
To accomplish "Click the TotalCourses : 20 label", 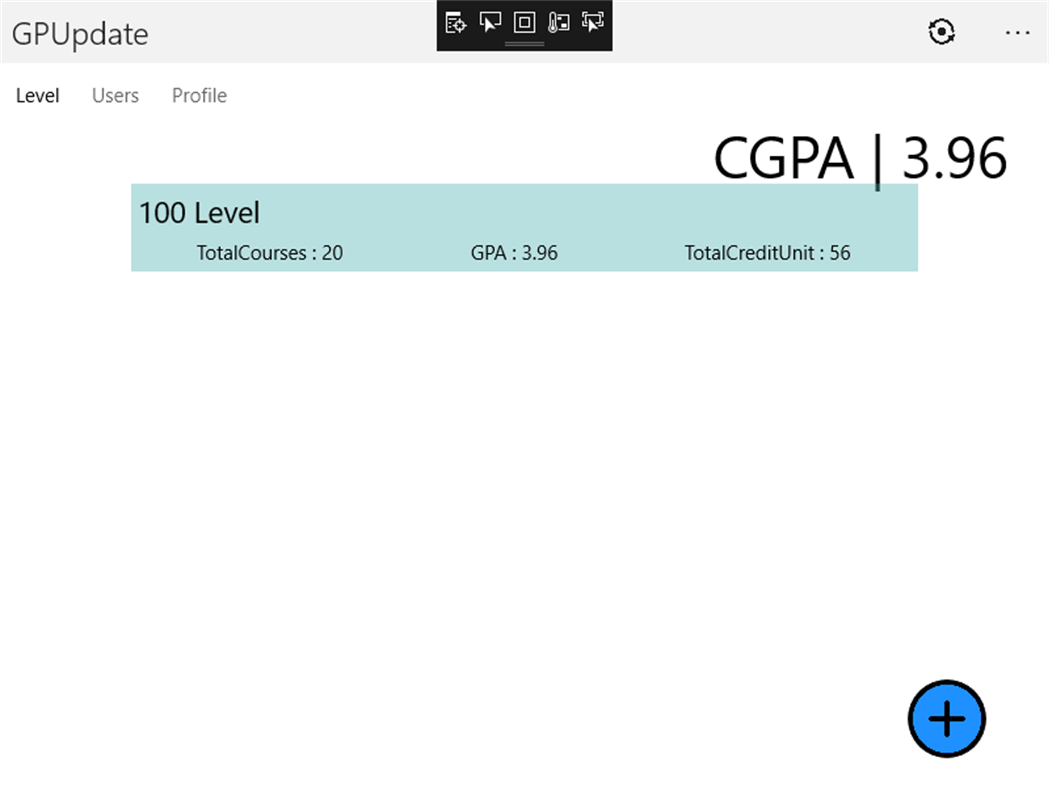I will [x=268, y=253].
